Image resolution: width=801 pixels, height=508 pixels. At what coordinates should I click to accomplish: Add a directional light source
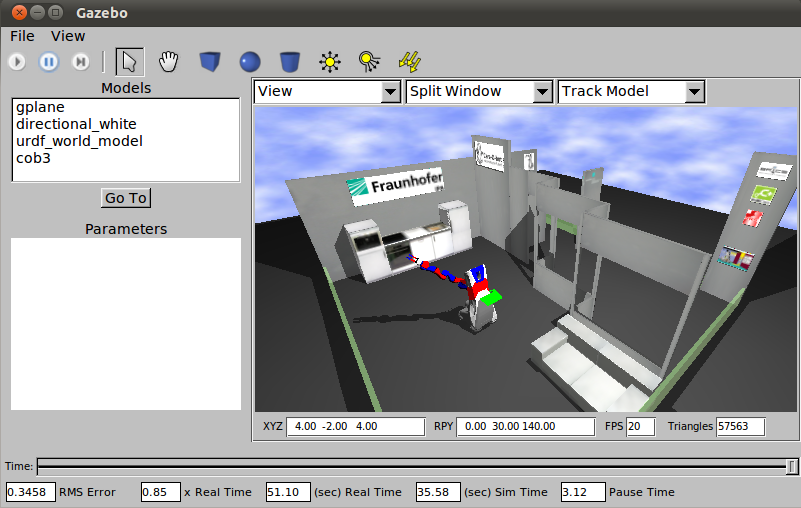click(x=409, y=62)
